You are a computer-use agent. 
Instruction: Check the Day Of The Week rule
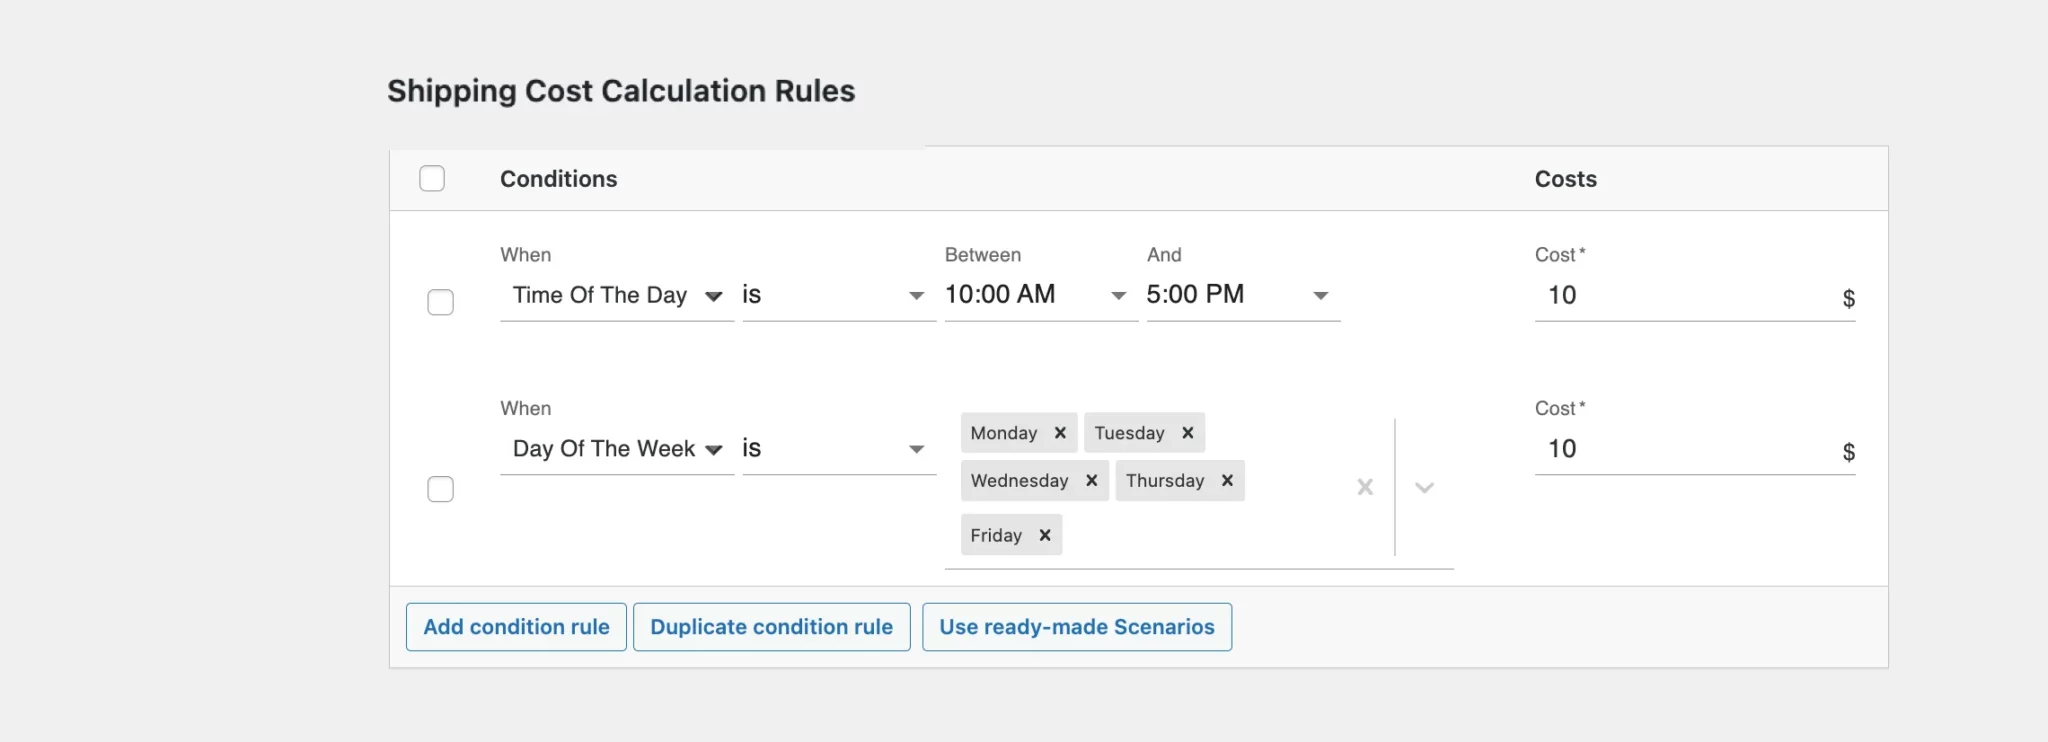point(440,489)
